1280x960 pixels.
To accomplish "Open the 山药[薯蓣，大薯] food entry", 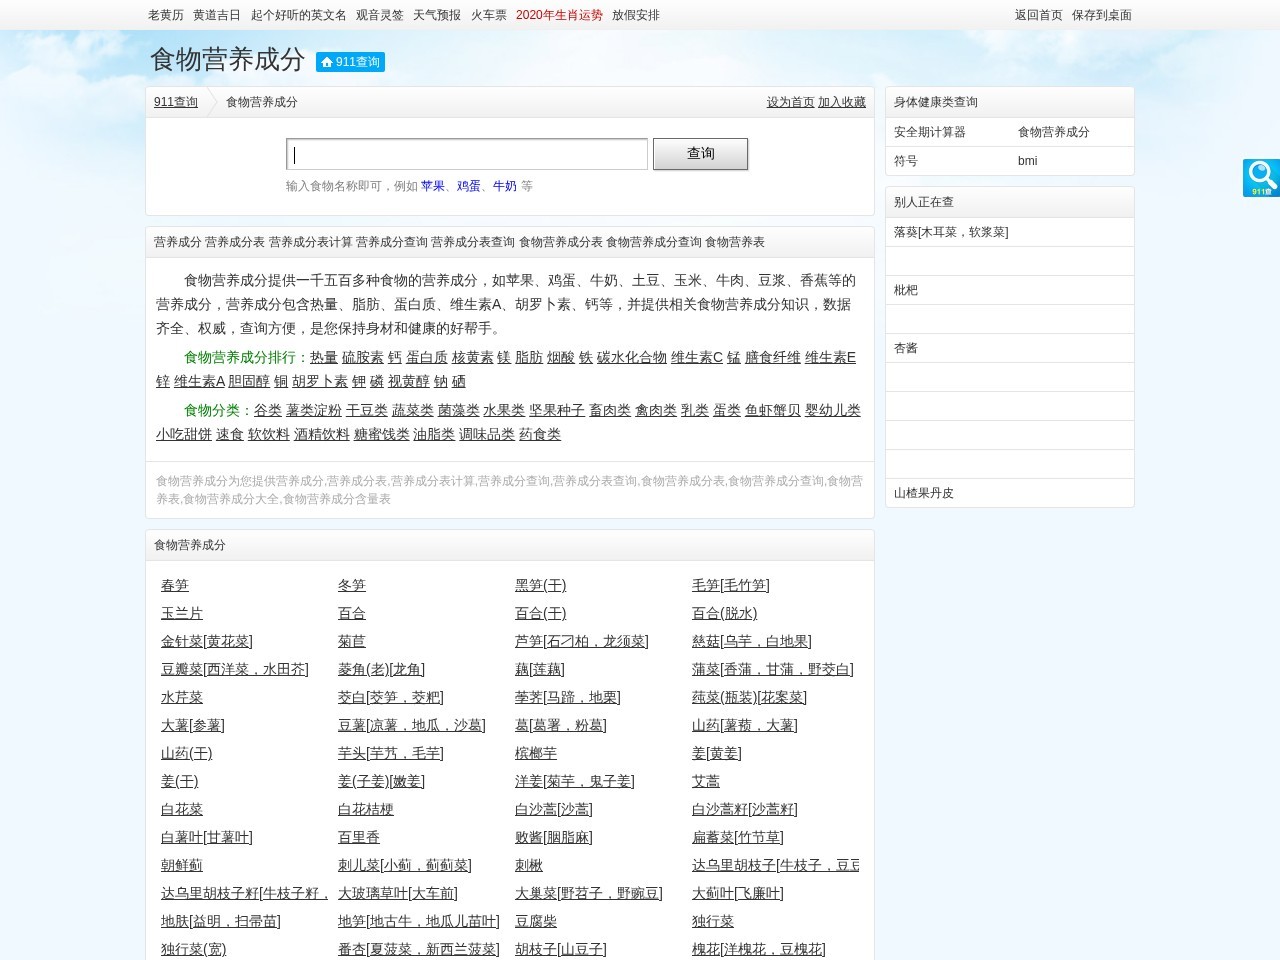I will (x=745, y=725).
